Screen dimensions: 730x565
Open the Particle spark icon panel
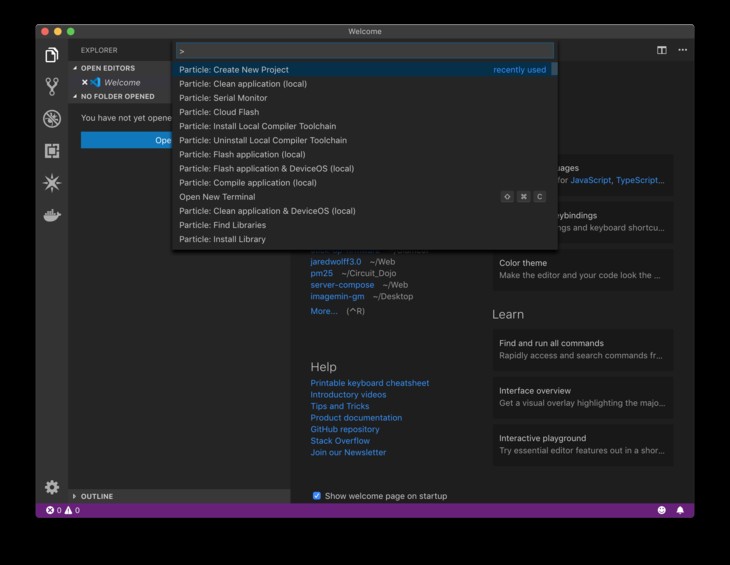[52, 183]
